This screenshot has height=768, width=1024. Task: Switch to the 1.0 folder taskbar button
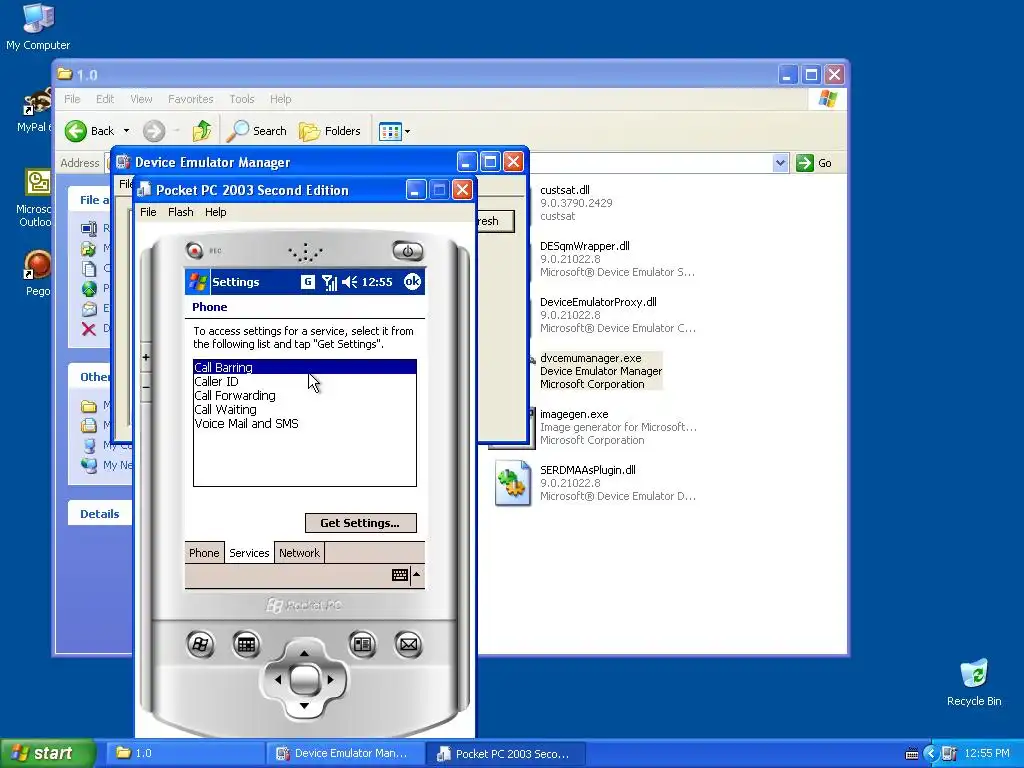184,754
